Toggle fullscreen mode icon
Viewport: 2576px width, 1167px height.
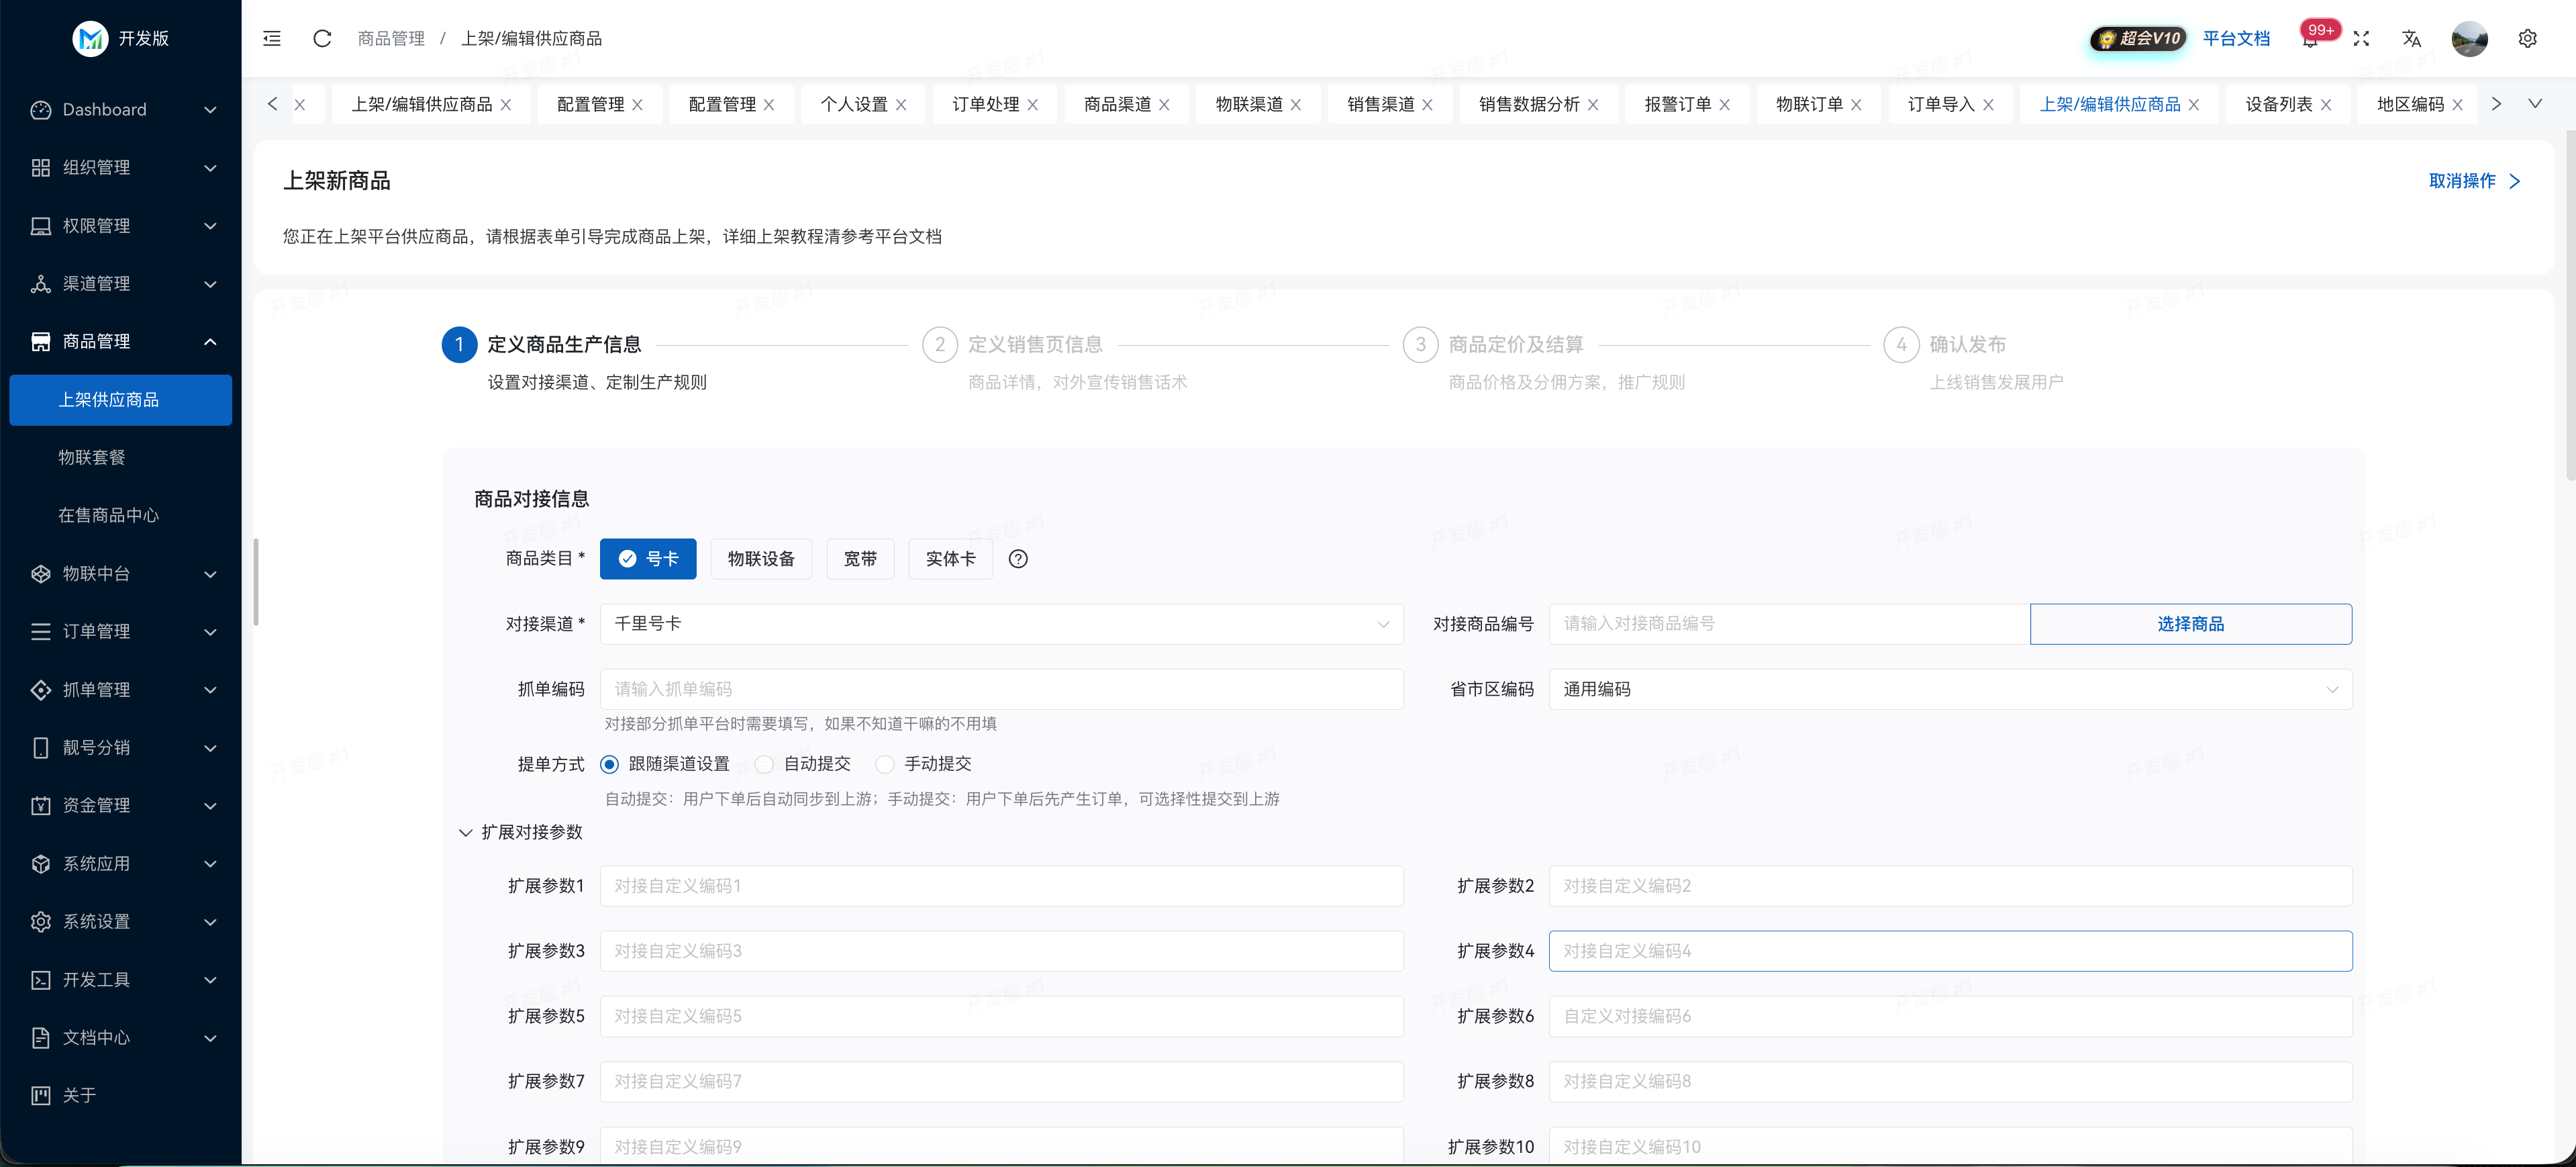pos(2361,38)
